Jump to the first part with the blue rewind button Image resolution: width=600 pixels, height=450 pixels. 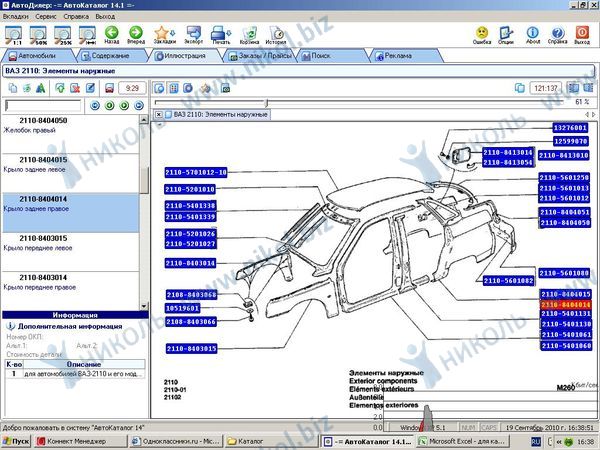pyautogui.click(x=95, y=105)
